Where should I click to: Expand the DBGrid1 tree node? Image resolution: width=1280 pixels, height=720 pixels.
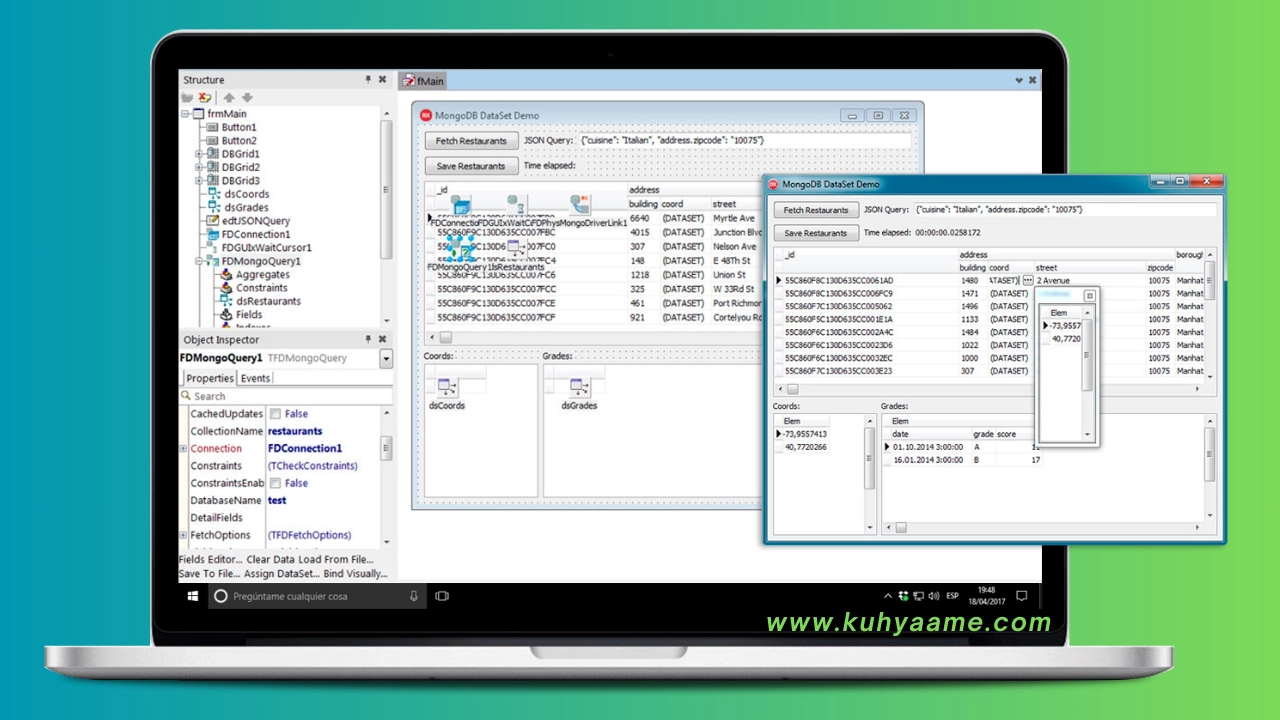pyautogui.click(x=199, y=154)
